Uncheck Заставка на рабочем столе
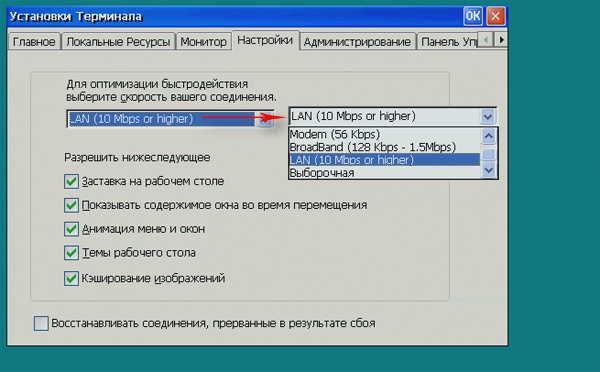The image size is (600, 372). pos(71,181)
